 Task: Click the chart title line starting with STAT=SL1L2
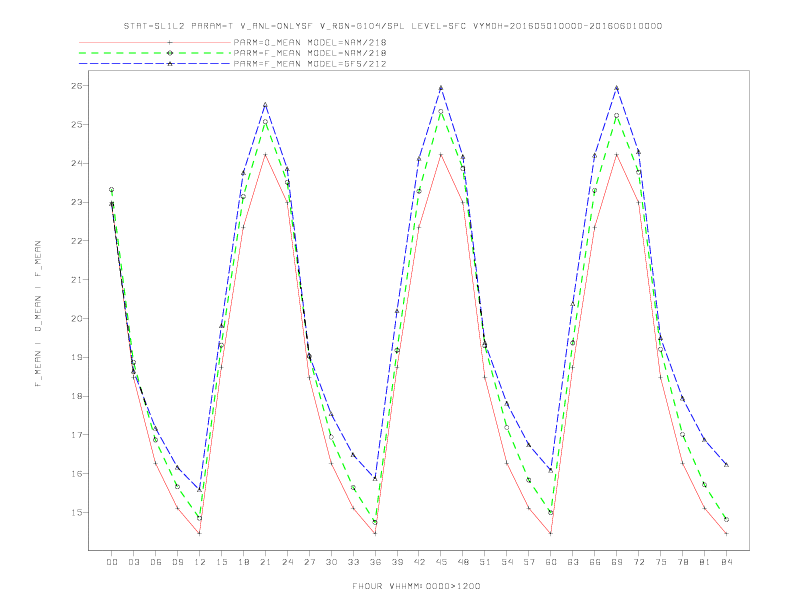point(392,26)
